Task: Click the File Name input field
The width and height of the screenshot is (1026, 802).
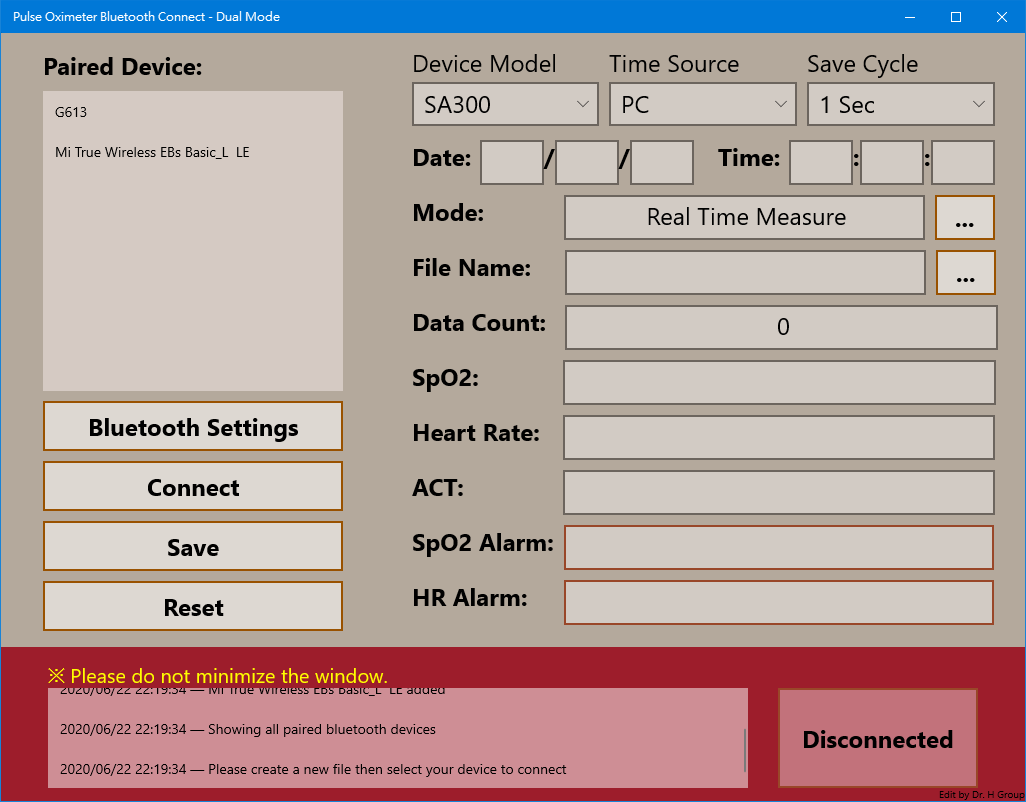Action: [745, 272]
